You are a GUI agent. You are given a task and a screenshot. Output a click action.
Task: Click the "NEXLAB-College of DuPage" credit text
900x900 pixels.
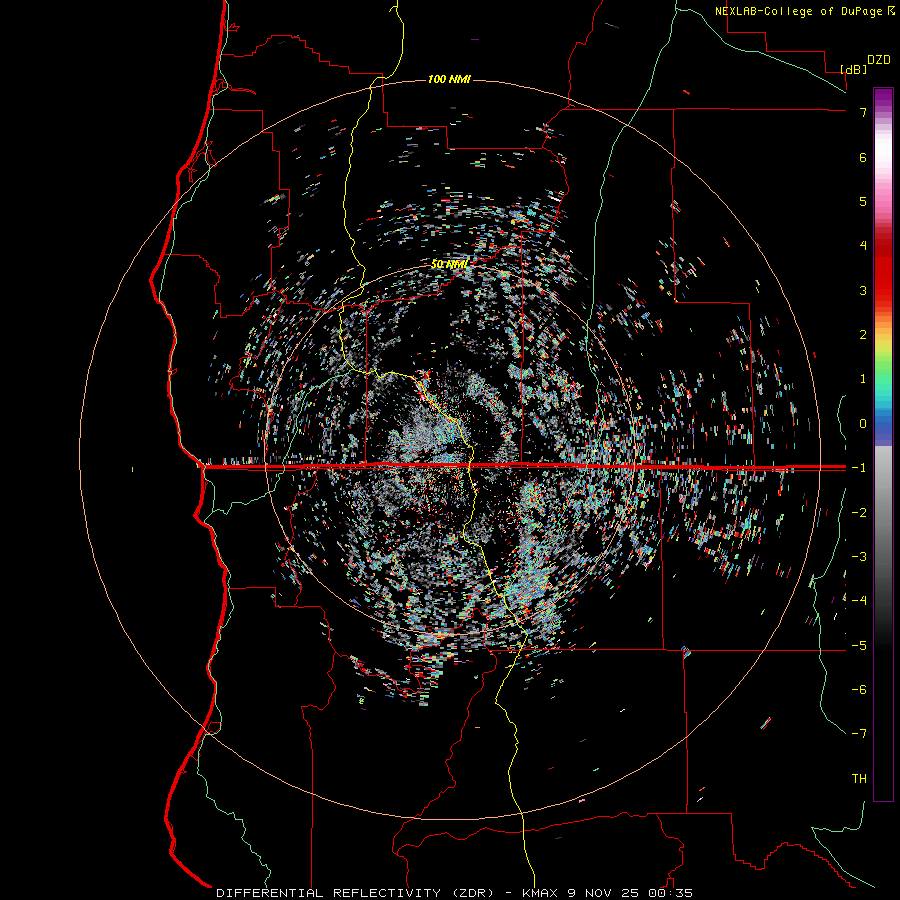[x=799, y=11]
